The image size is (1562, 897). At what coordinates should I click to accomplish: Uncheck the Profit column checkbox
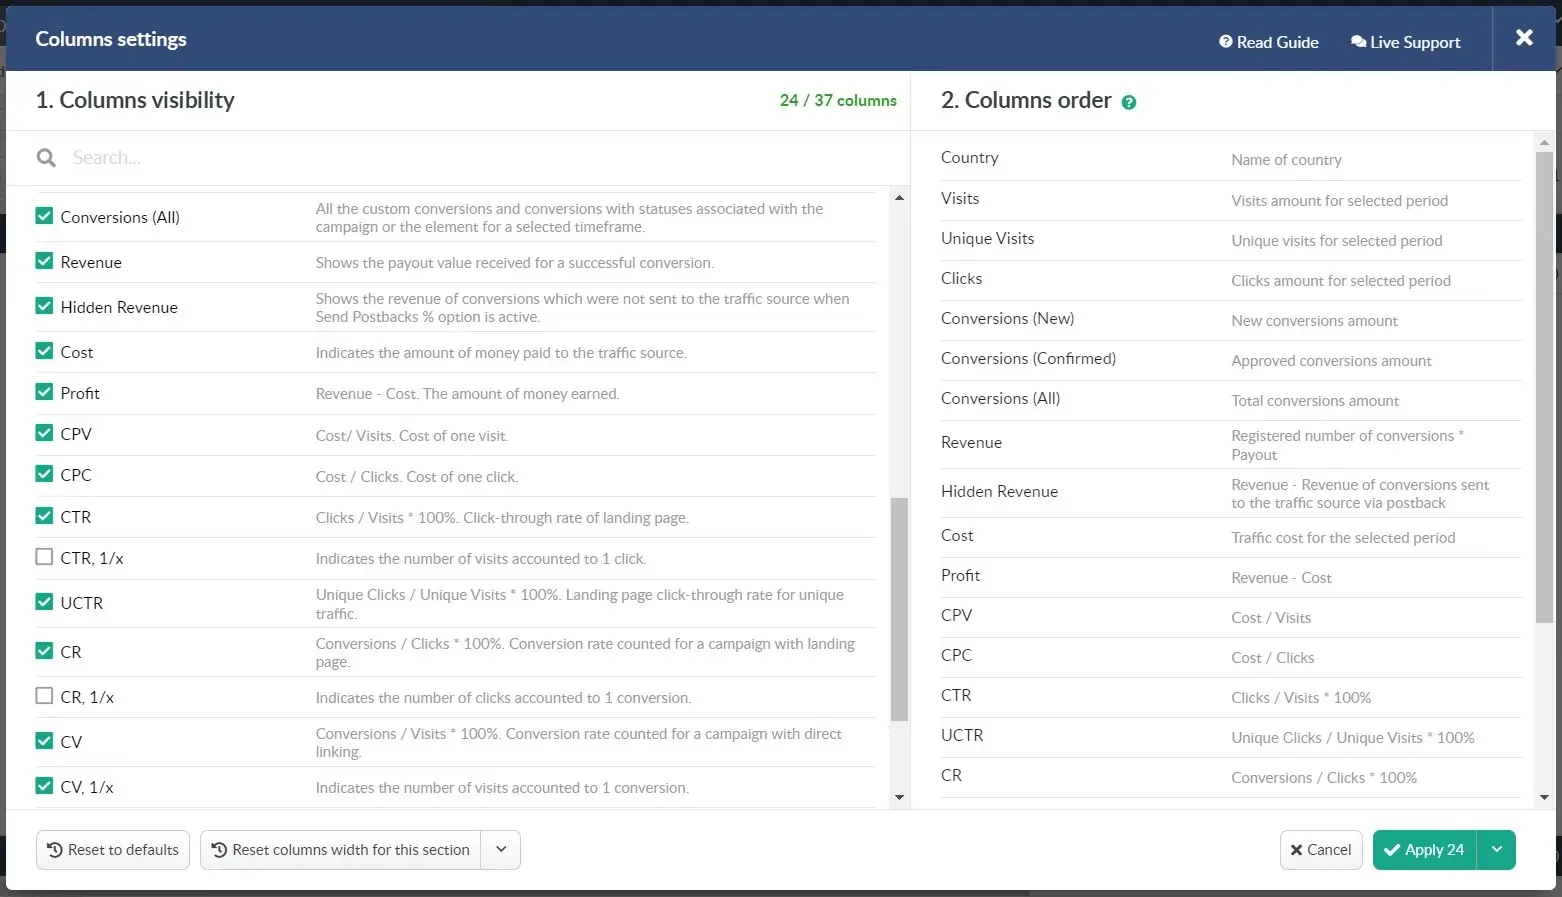44,392
